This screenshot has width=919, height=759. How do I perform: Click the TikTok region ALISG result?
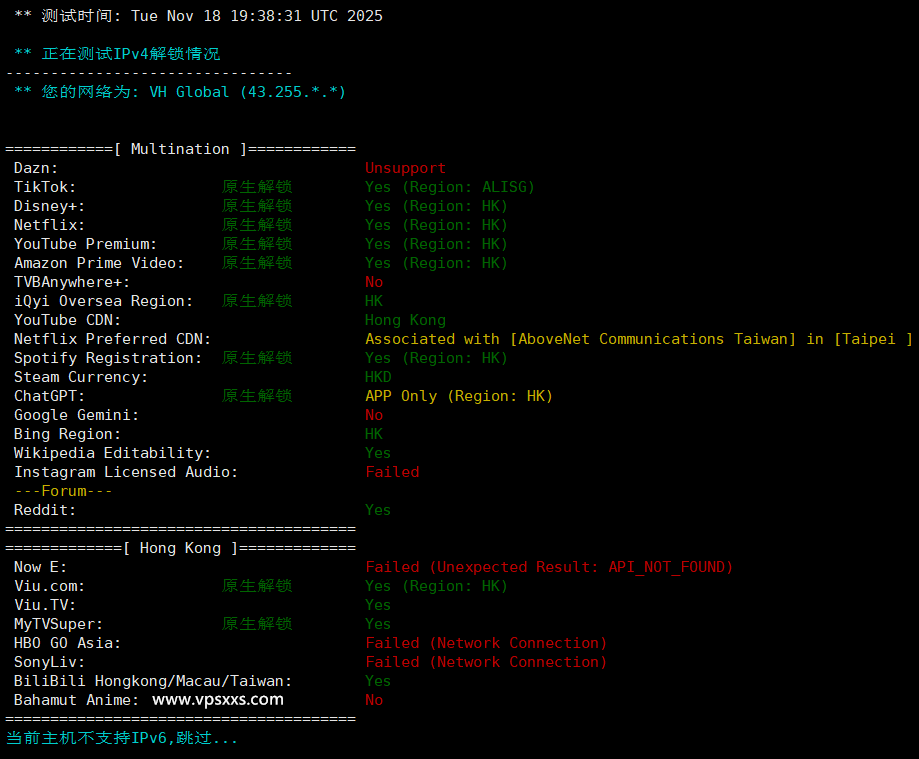[449, 187]
